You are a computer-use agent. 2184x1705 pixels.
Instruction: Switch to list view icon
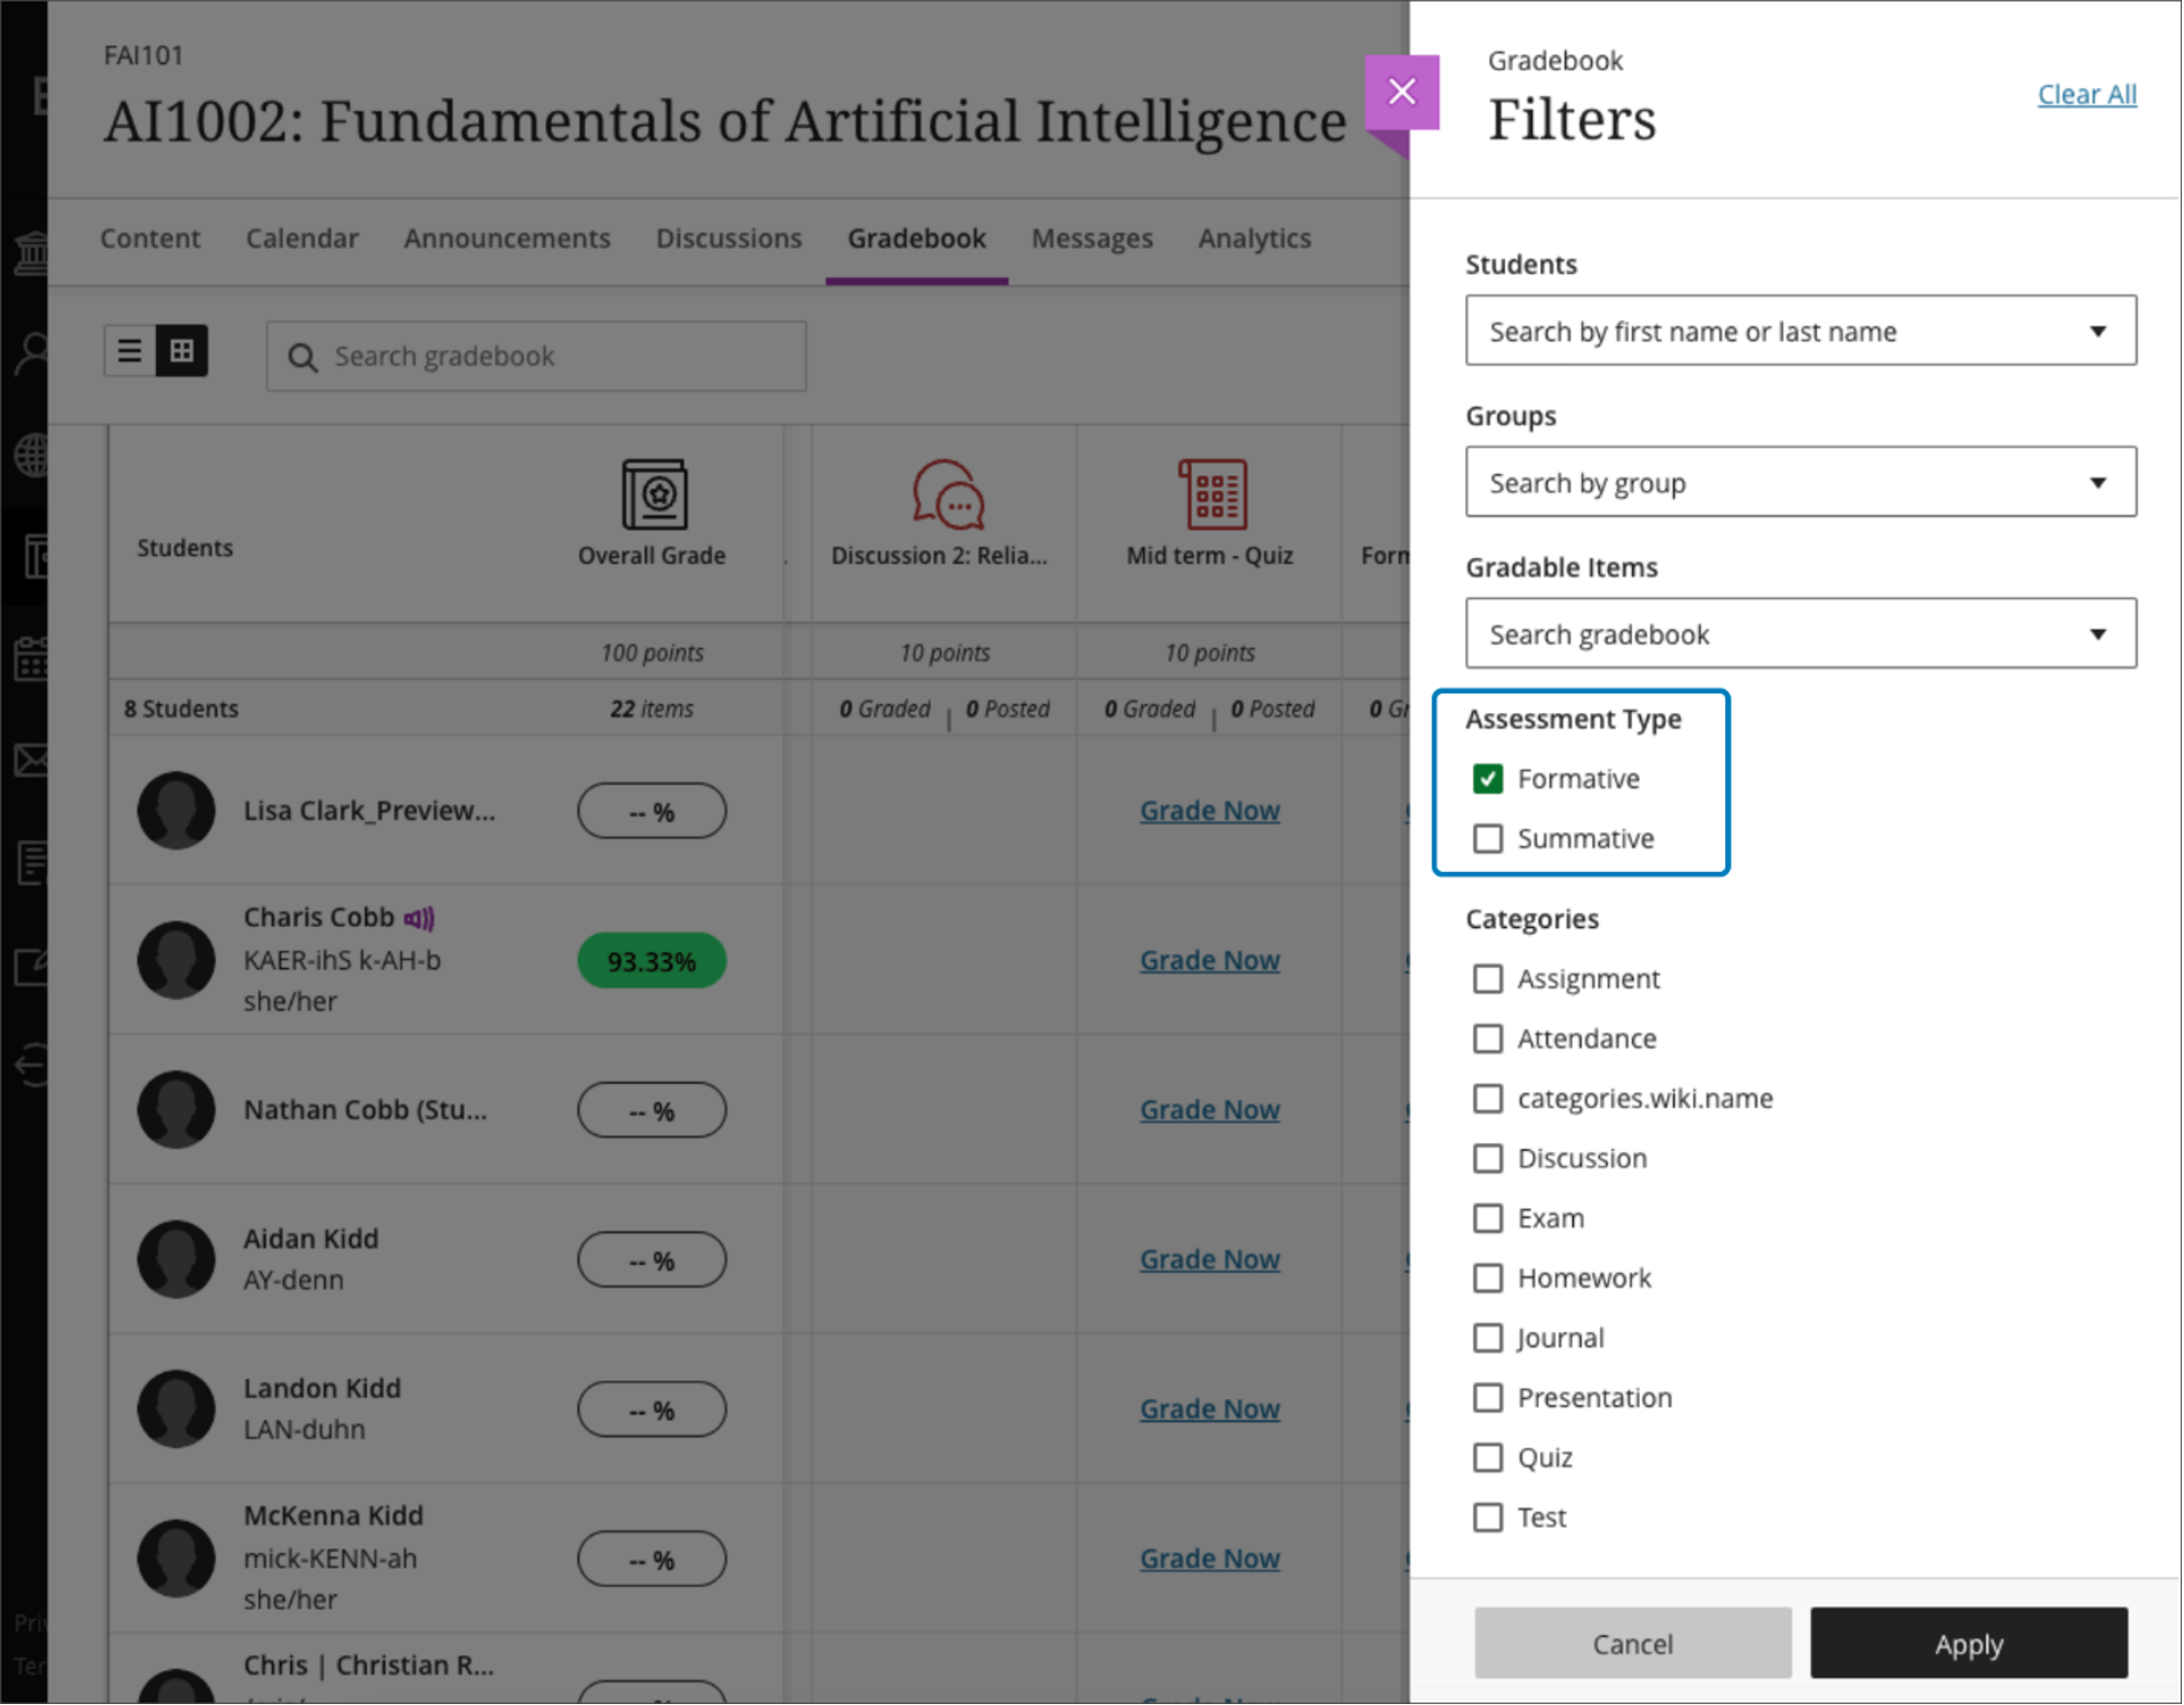130,351
